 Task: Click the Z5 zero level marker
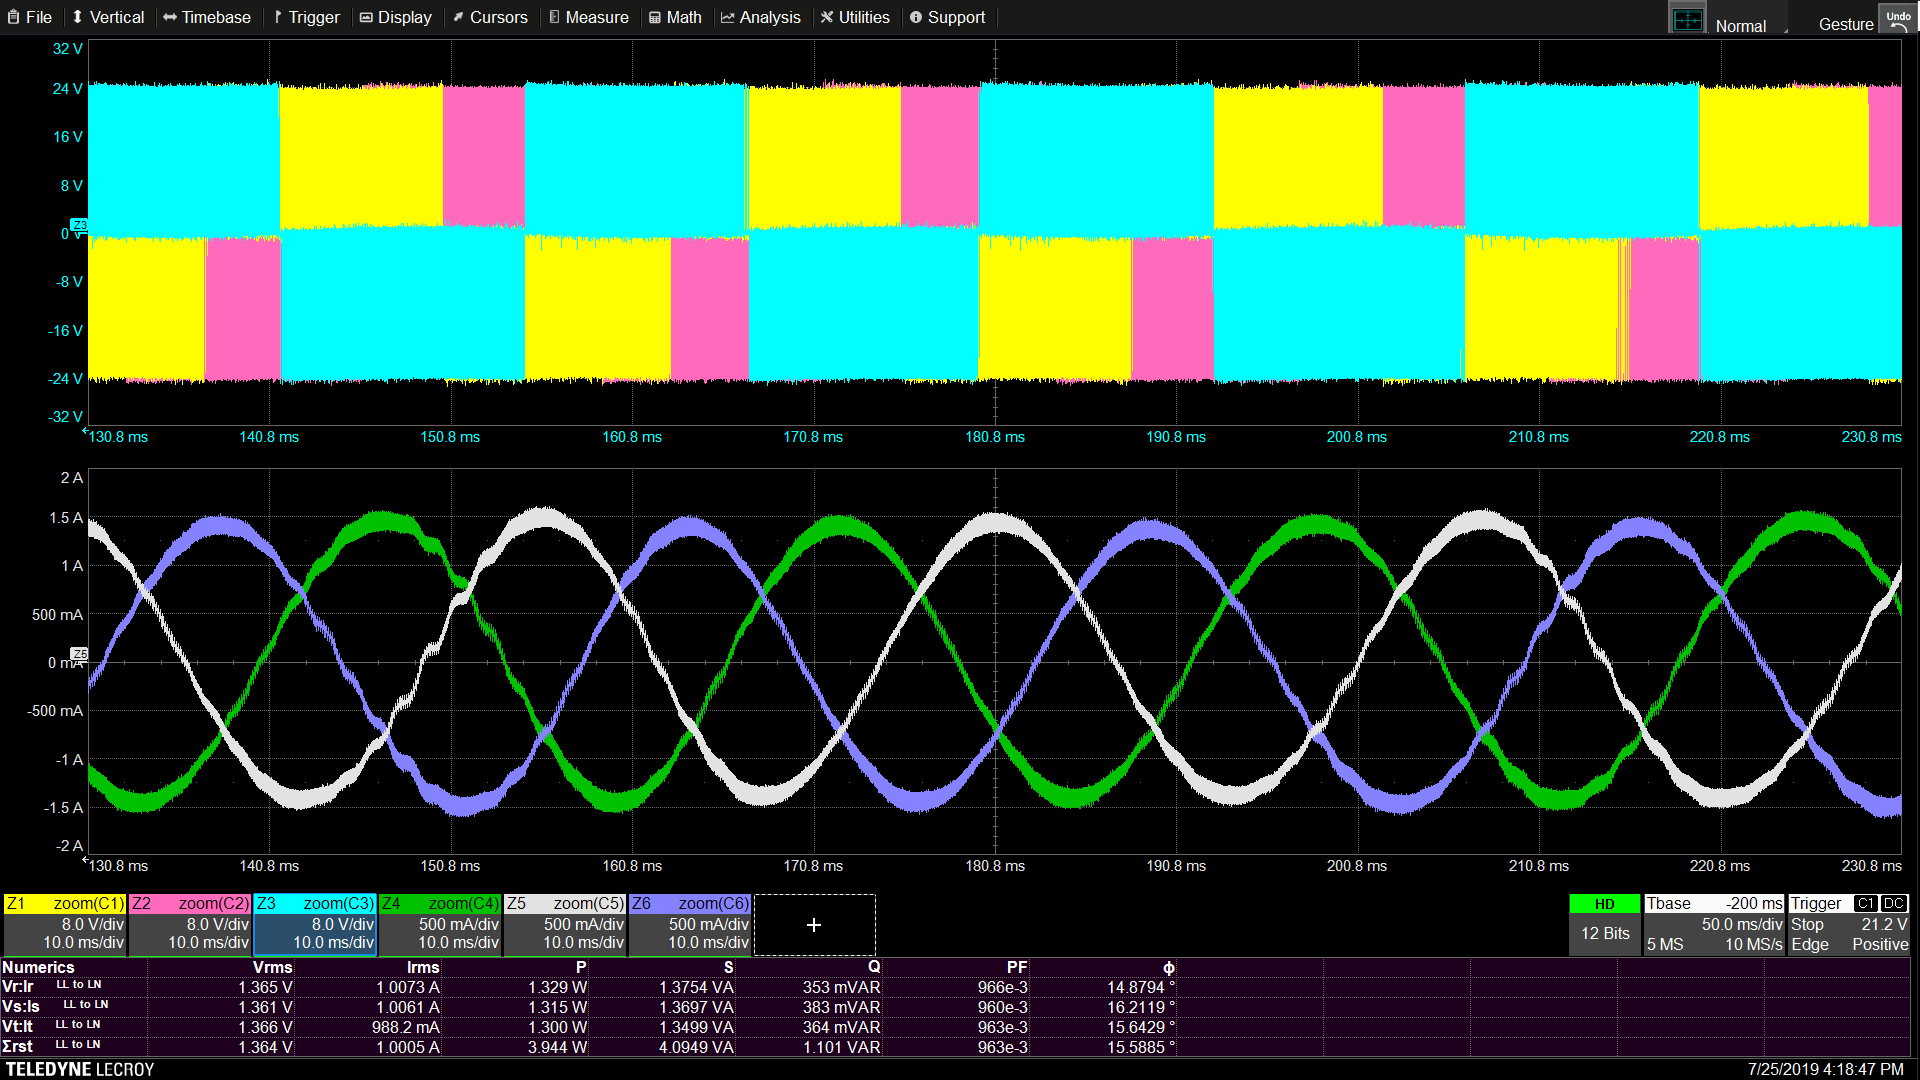(79, 654)
